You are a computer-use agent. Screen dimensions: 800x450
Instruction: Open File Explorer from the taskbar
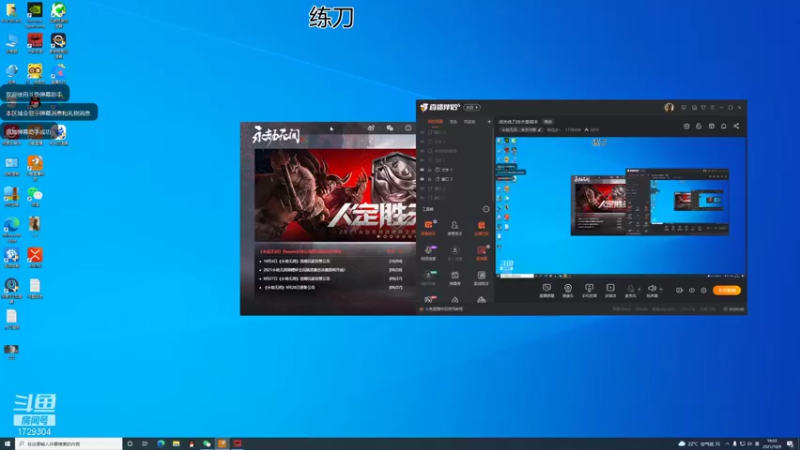[176, 444]
